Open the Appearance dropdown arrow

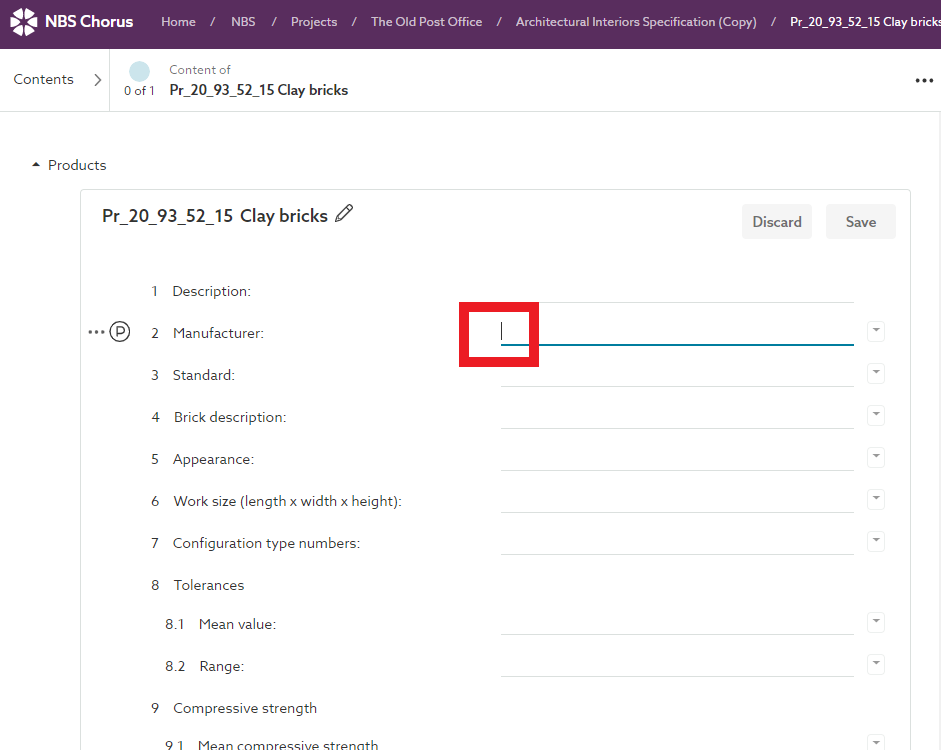point(876,457)
